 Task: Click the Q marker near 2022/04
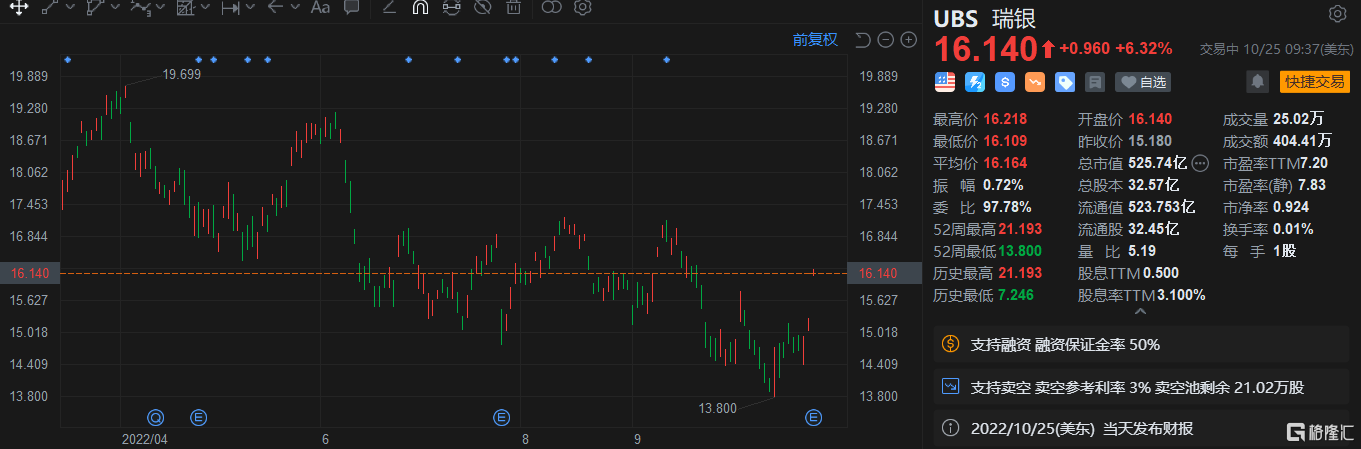[155, 416]
